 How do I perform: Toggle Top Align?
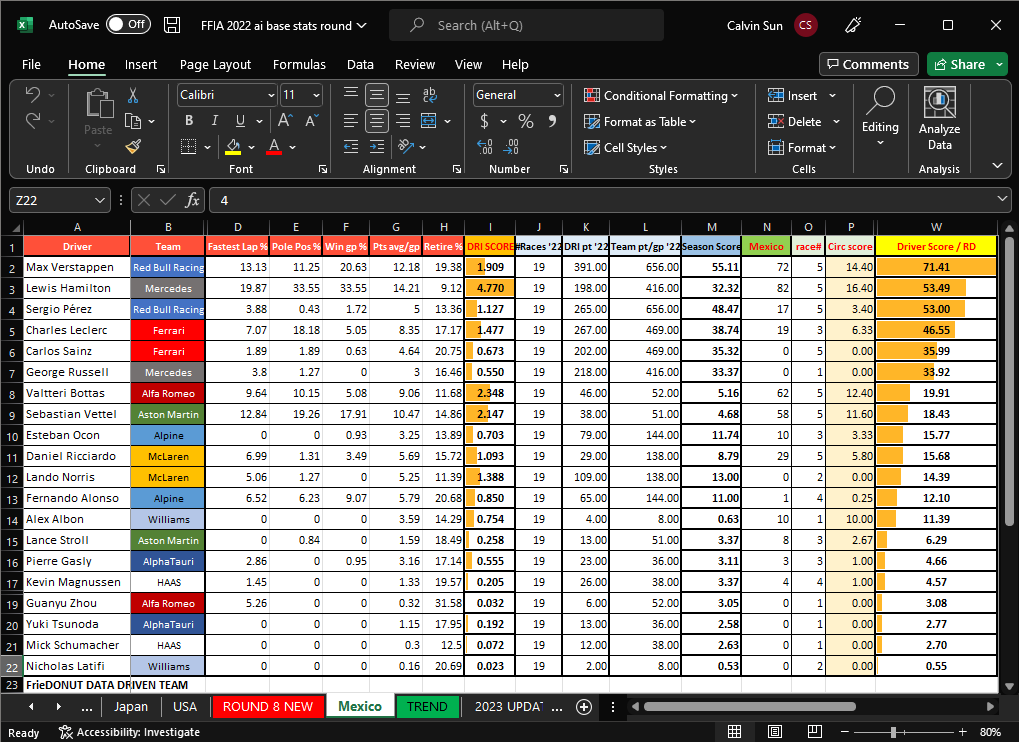tap(351, 95)
